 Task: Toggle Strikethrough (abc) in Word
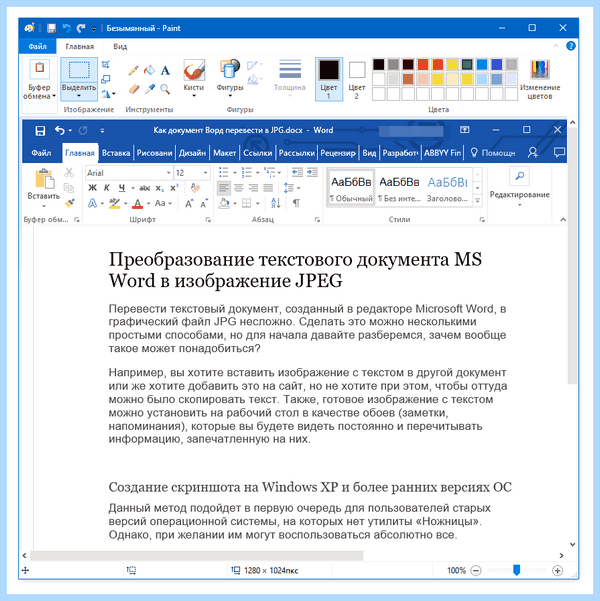click(x=145, y=188)
